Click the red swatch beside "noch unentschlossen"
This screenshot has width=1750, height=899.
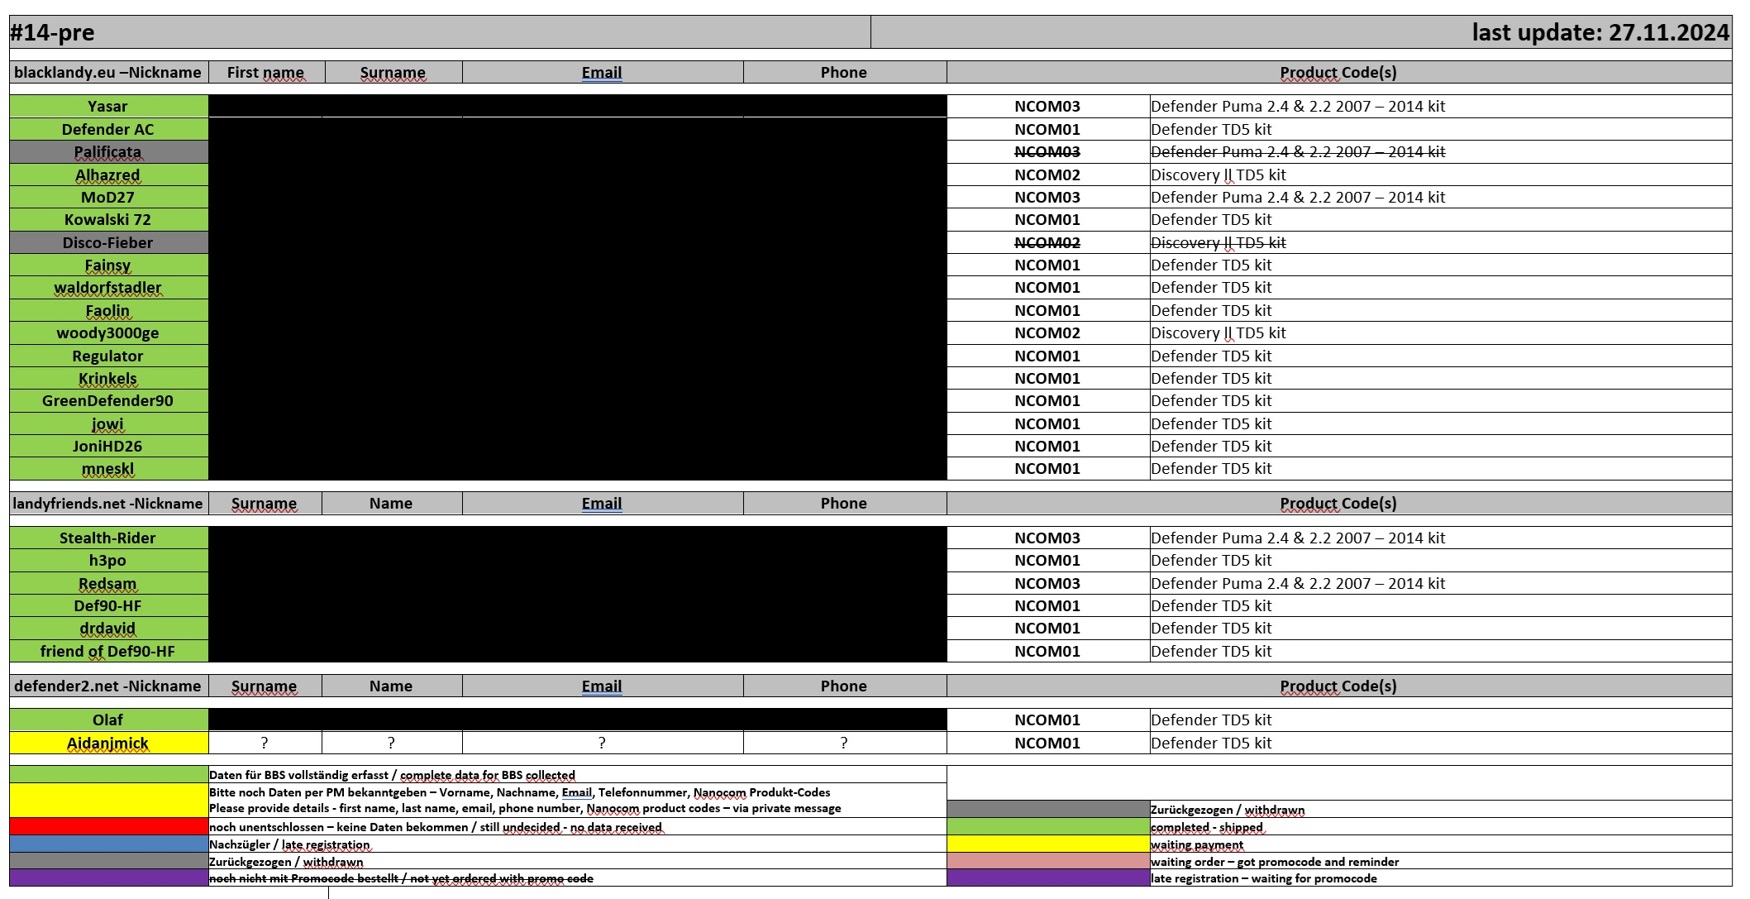[108, 827]
